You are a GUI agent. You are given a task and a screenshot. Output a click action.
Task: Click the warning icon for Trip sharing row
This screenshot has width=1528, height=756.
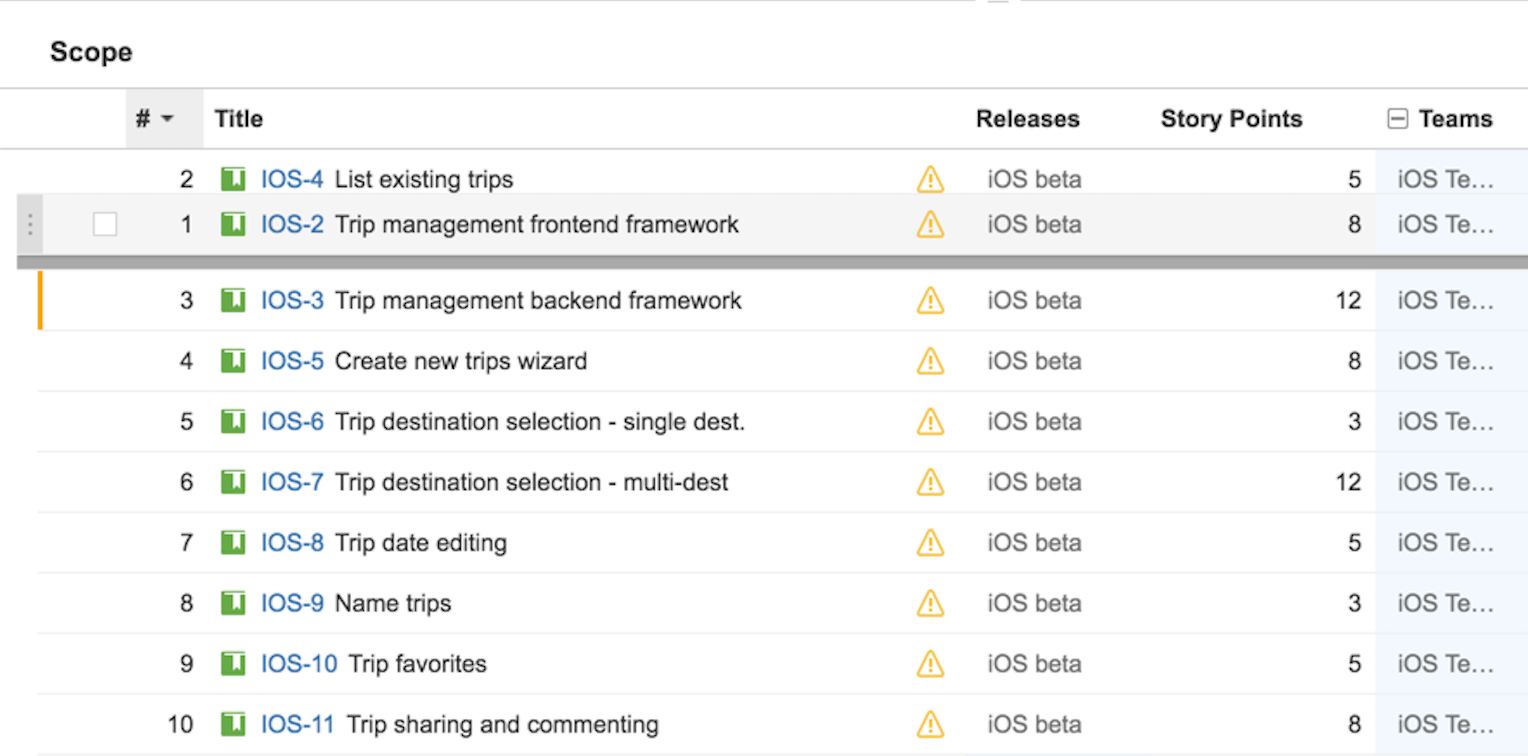point(930,724)
